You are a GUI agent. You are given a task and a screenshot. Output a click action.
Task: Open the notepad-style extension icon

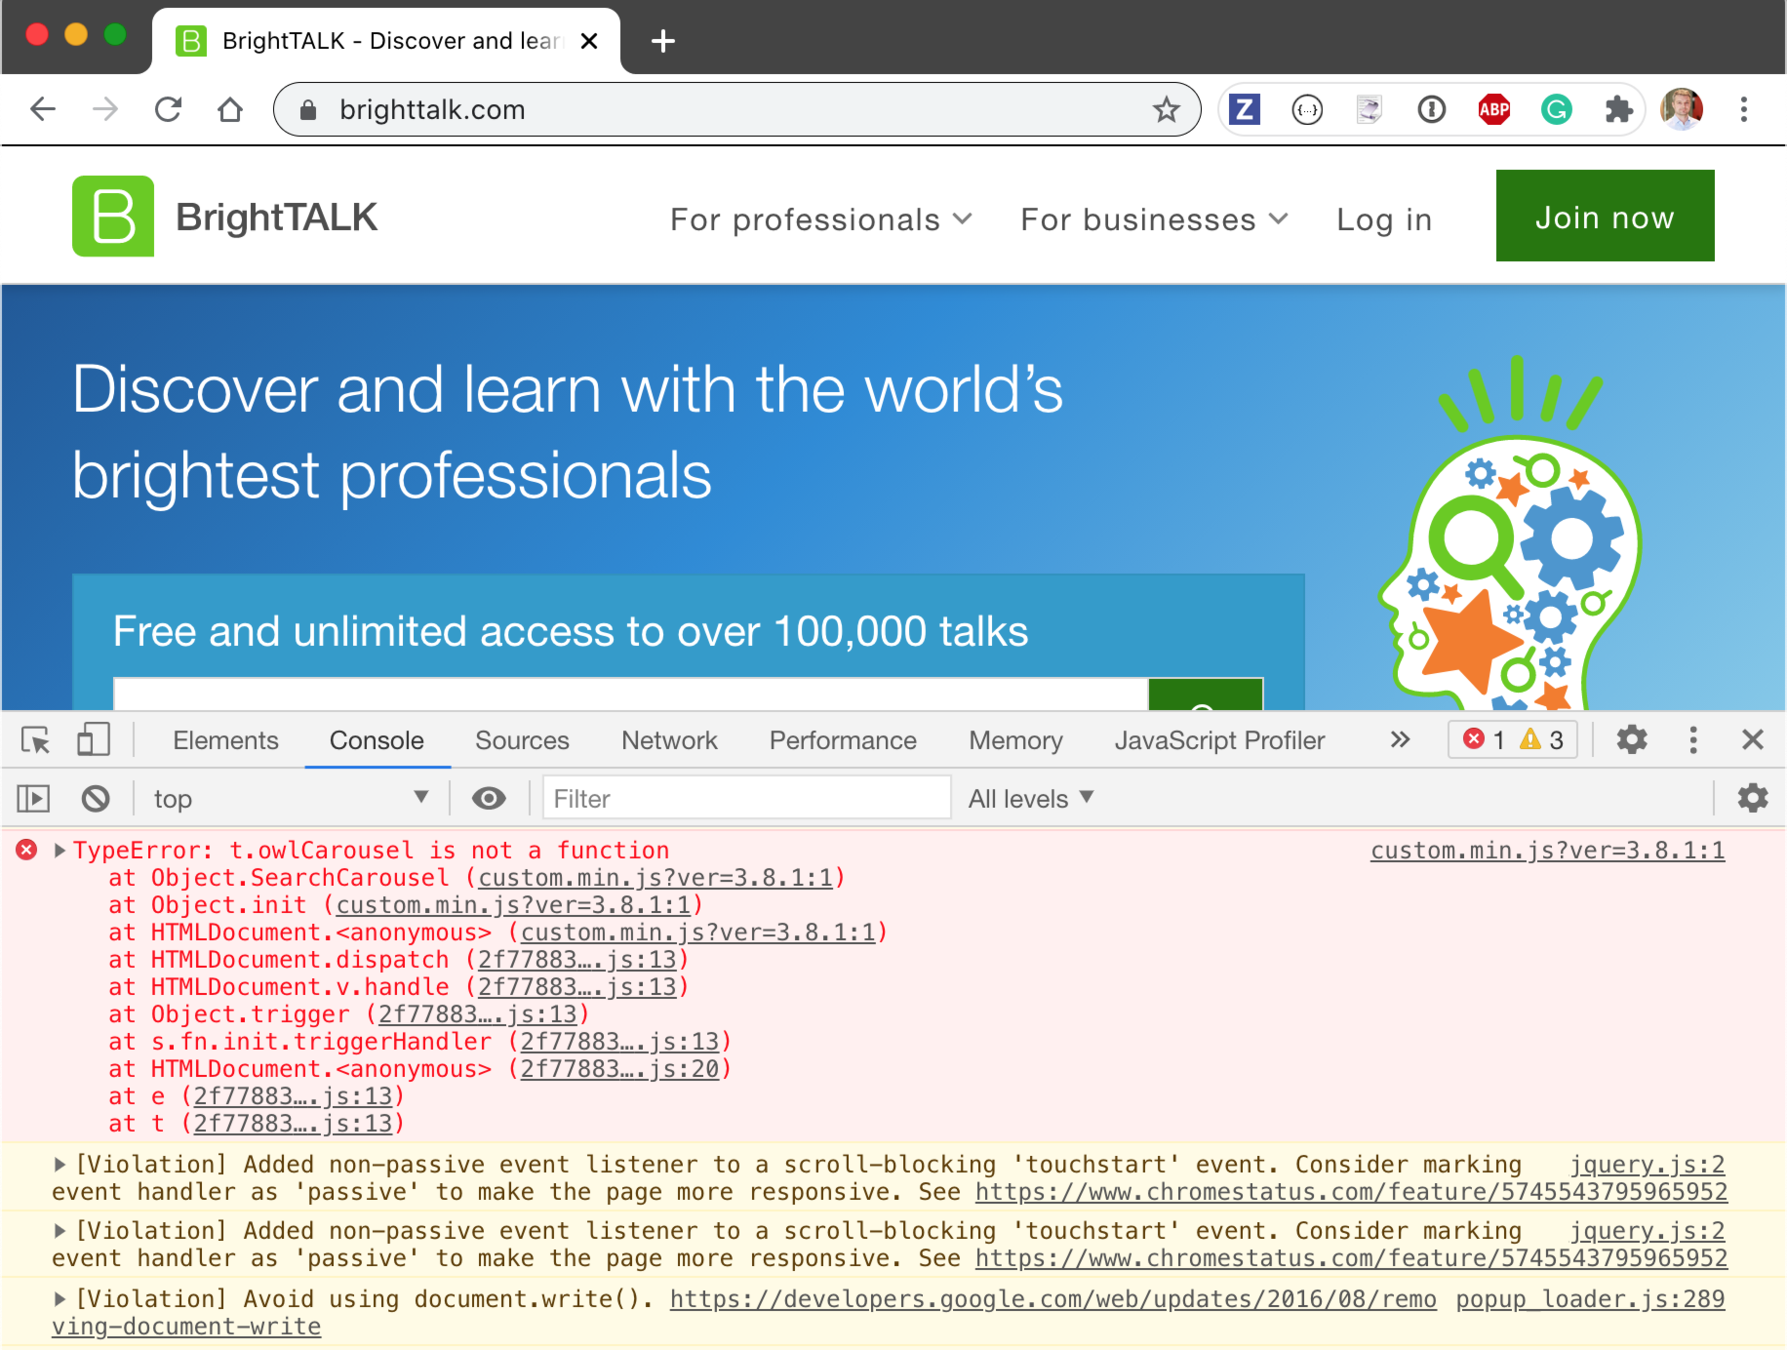[x=1369, y=109]
